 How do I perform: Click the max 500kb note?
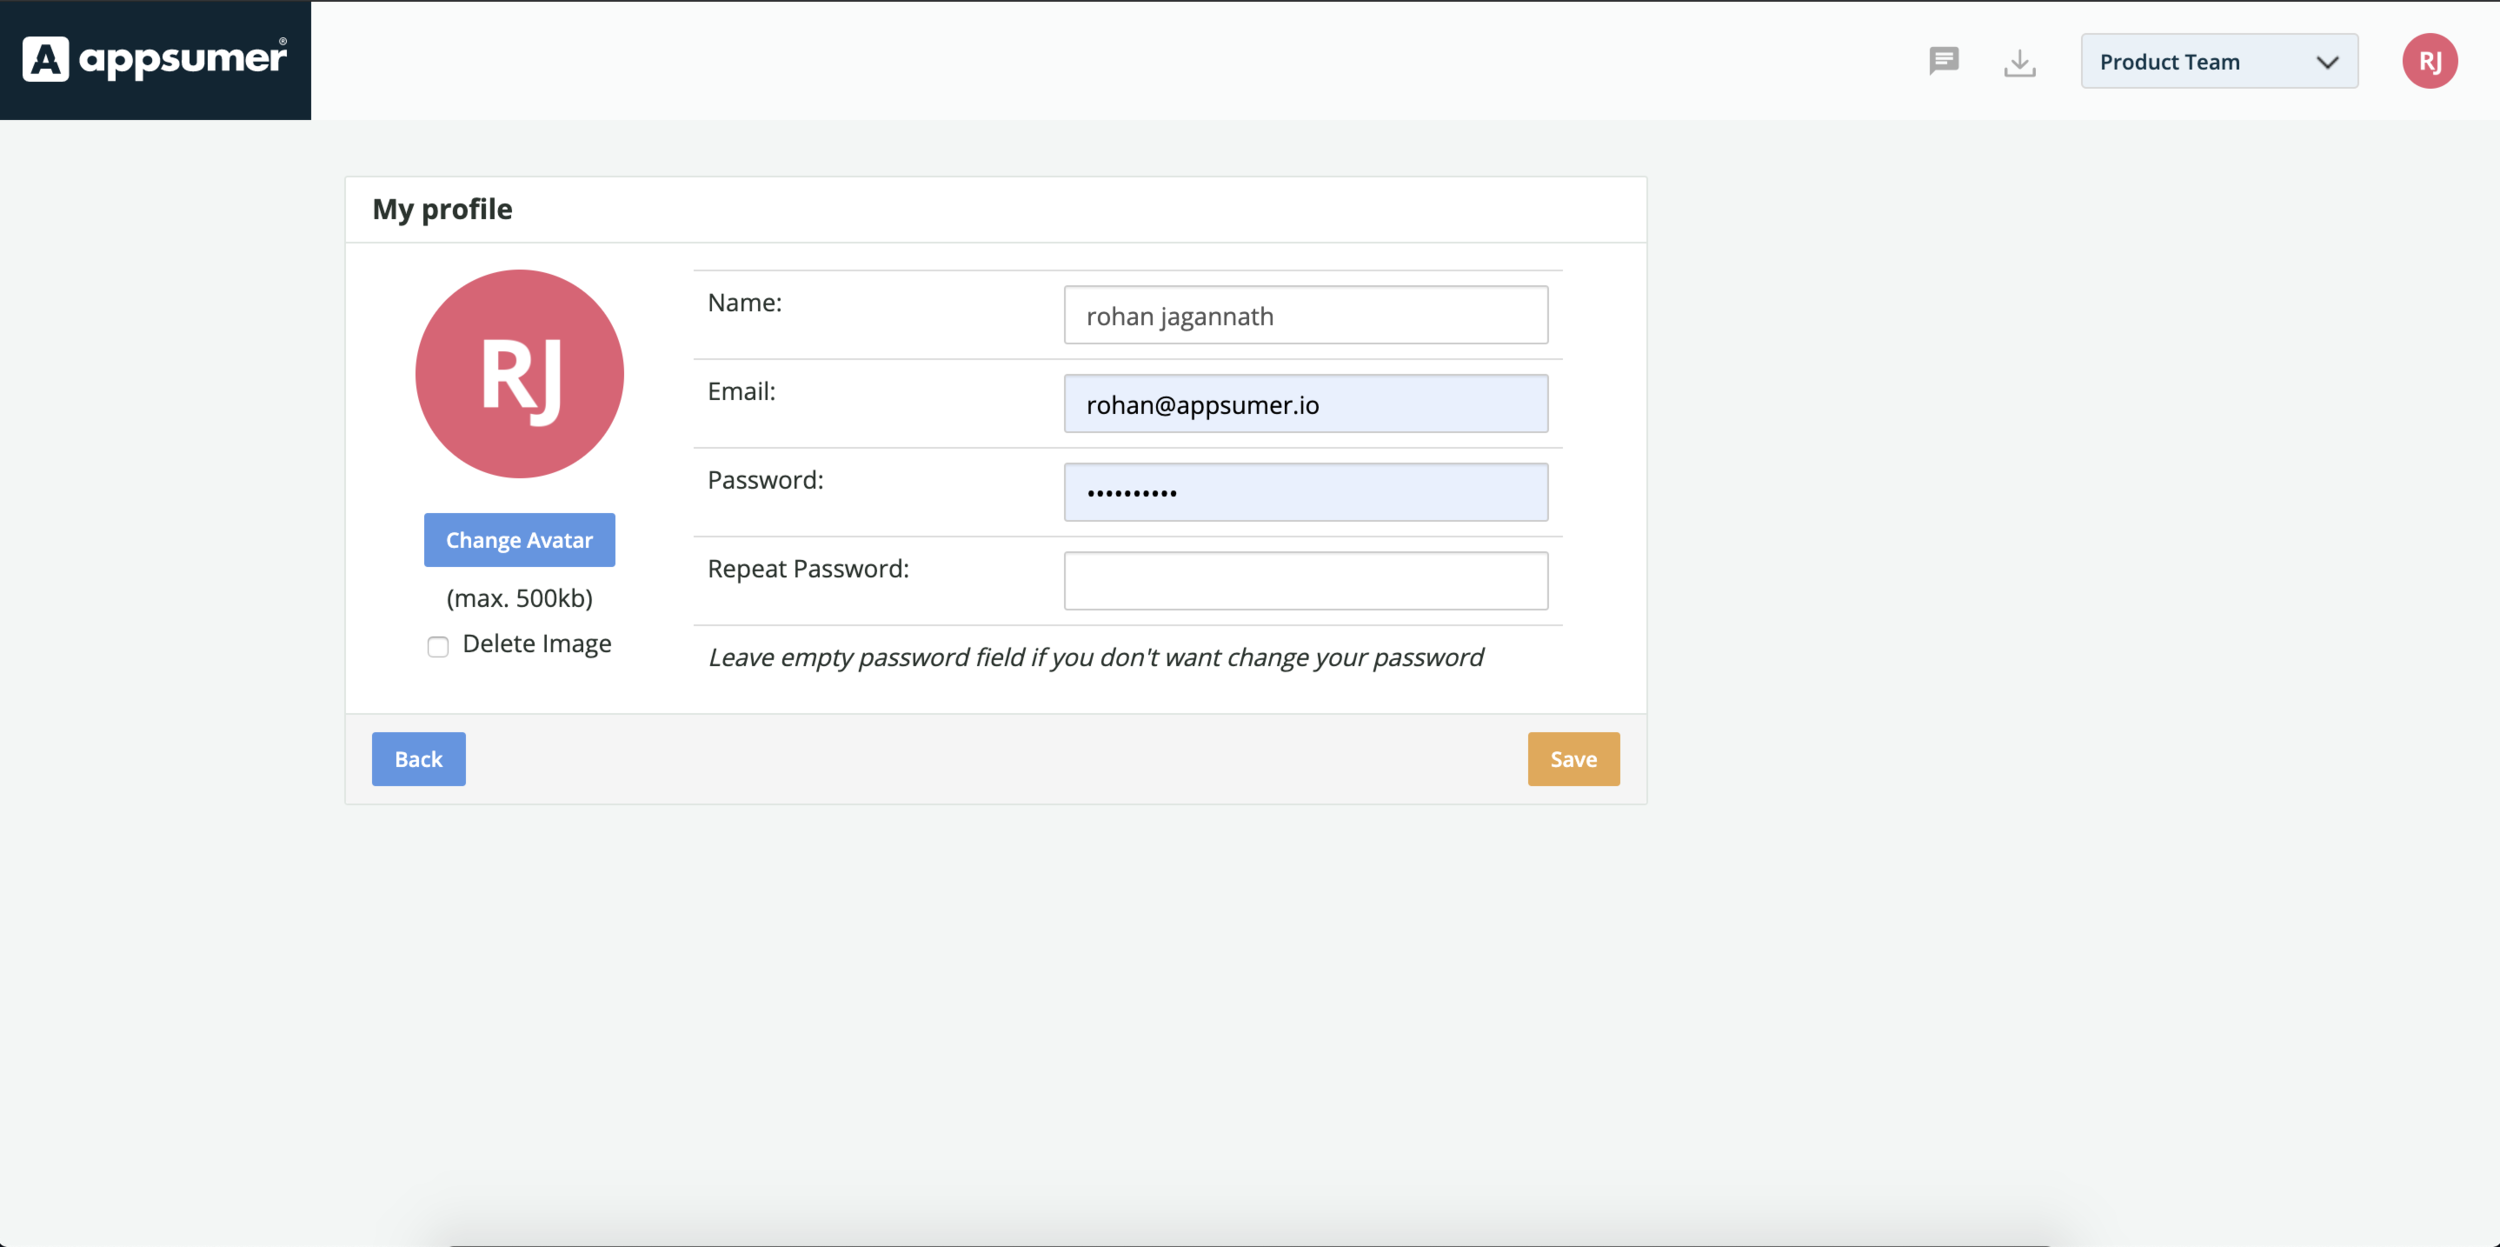519,598
